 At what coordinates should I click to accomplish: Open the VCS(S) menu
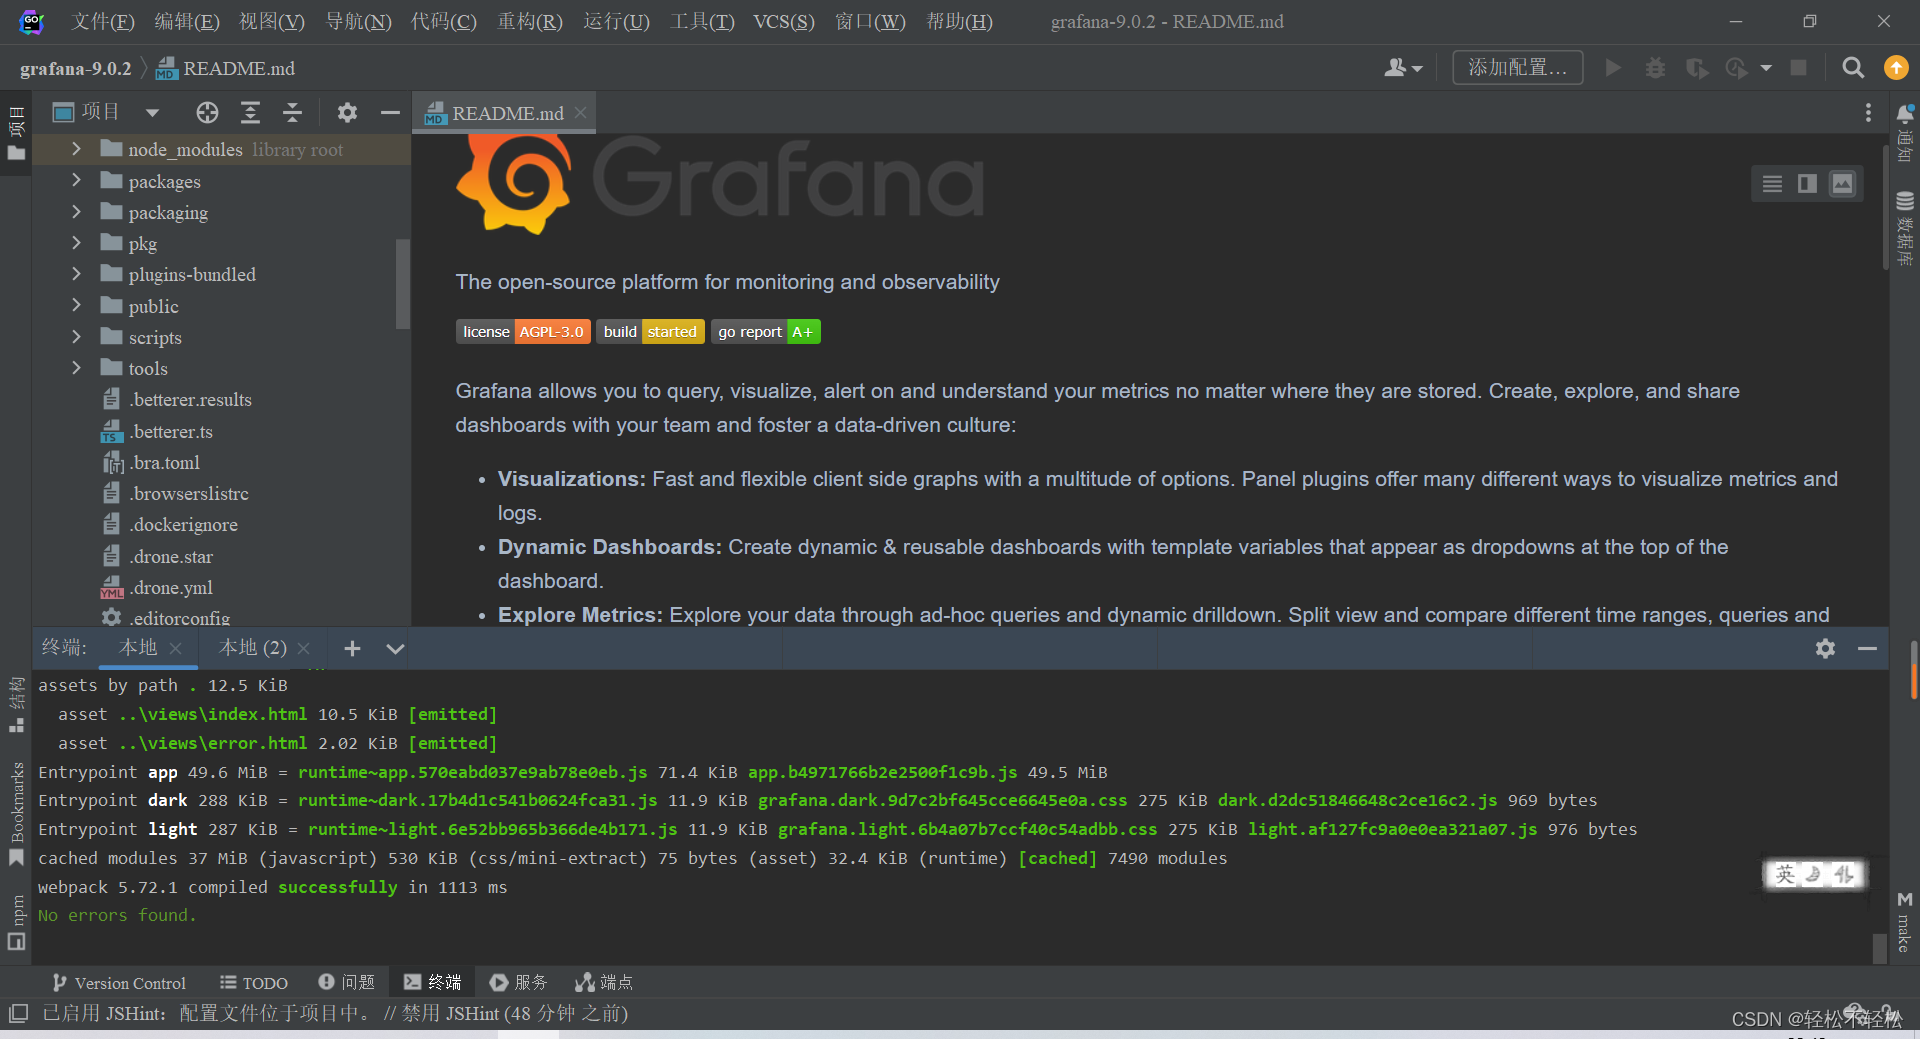coord(784,21)
